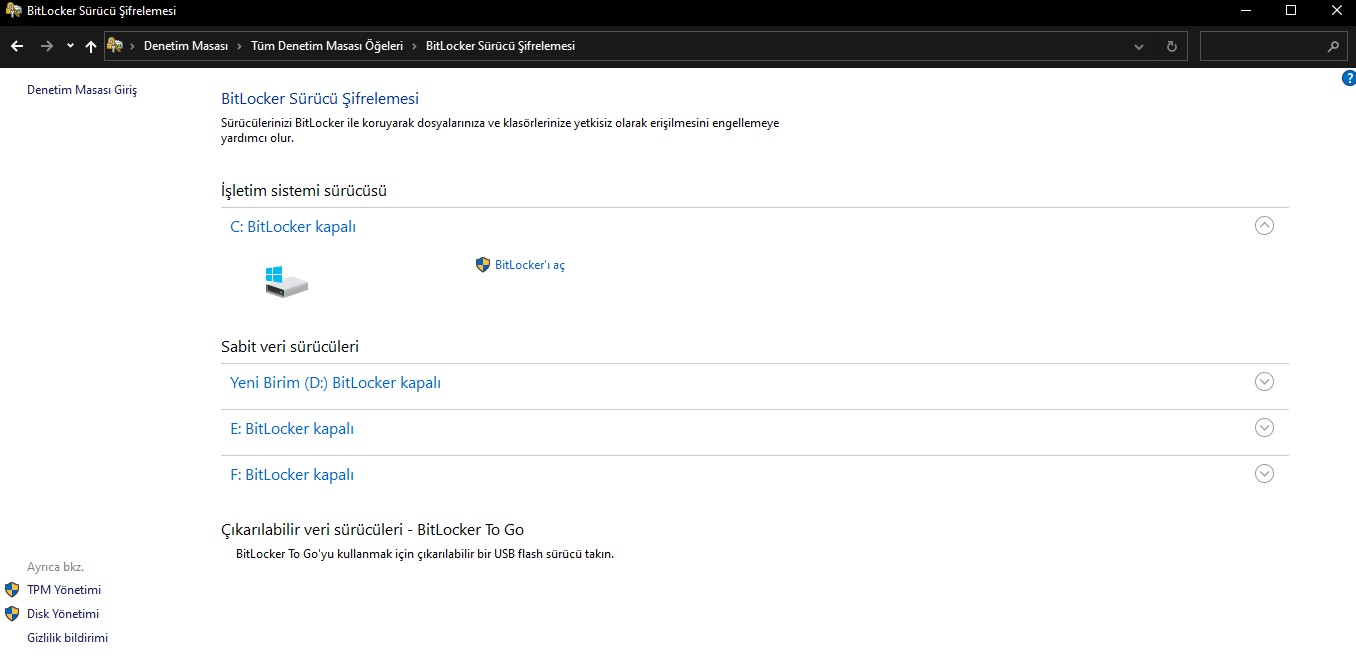Select BitLocker Sürücü Şifrelemesi breadcrumb
This screenshot has width=1356, height=661.
(500, 46)
